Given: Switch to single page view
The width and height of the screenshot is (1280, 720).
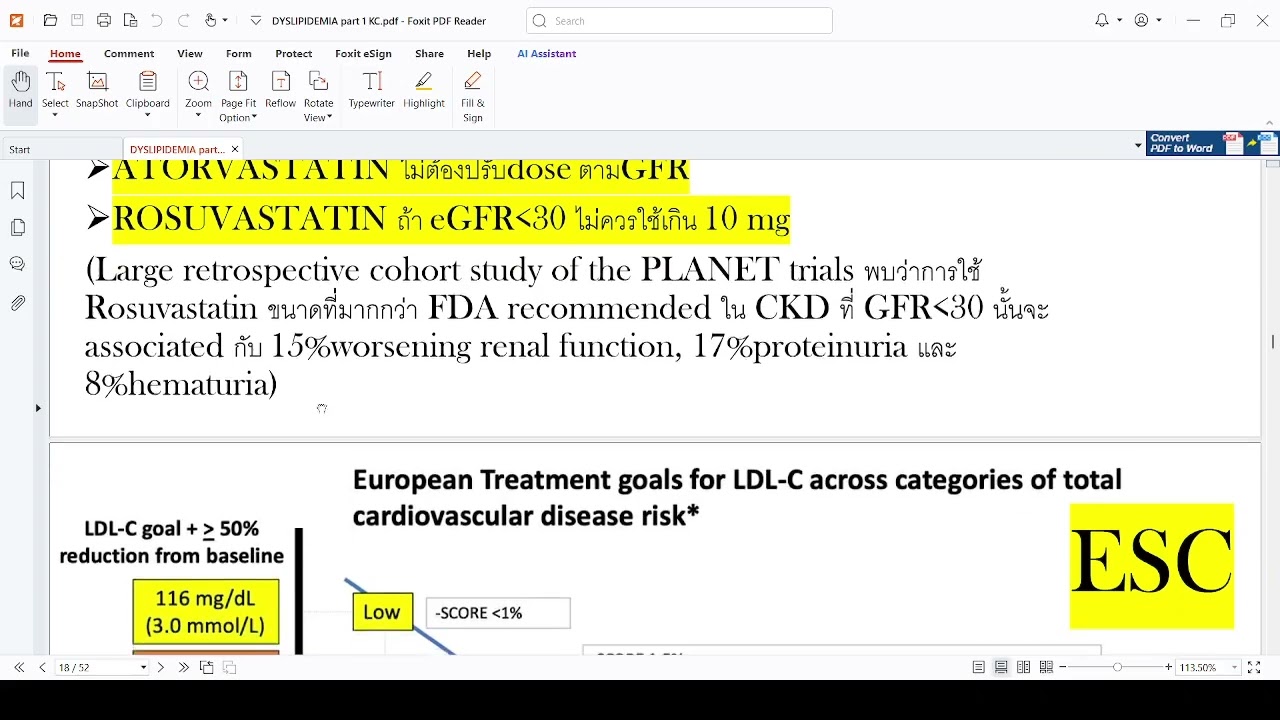Looking at the screenshot, I should pos(979,667).
